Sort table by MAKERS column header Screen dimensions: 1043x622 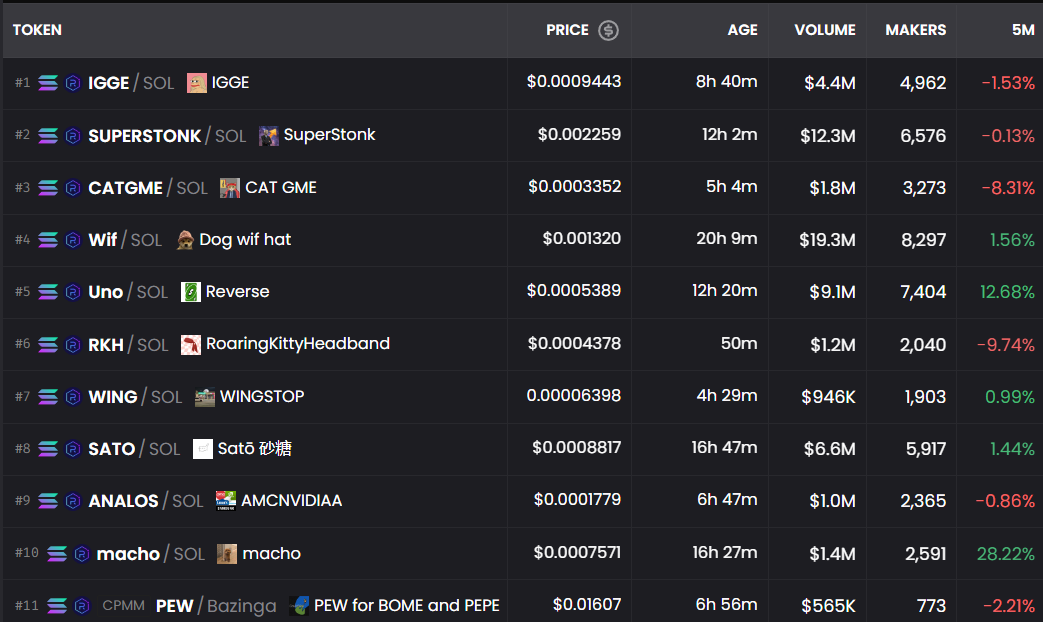(915, 30)
